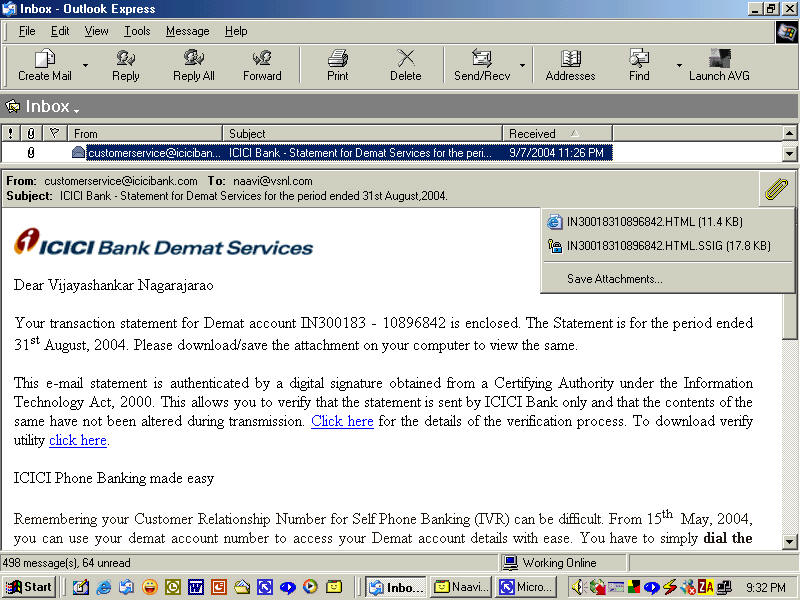Sort by attachment column header
The image size is (800, 600).
[x=31, y=134]
